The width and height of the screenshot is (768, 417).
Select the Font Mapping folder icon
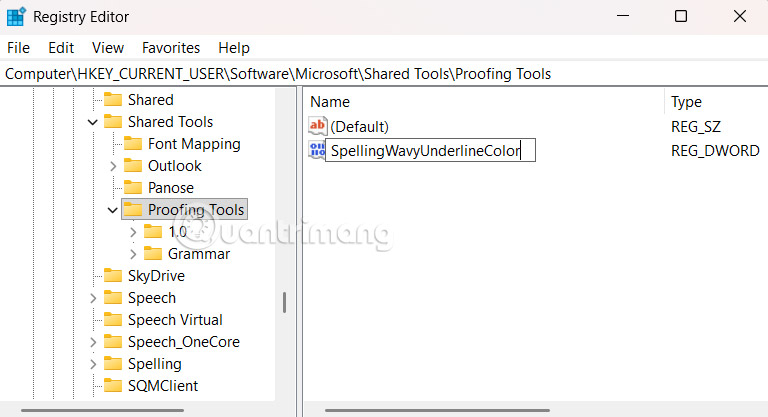[x=132, y=144]
